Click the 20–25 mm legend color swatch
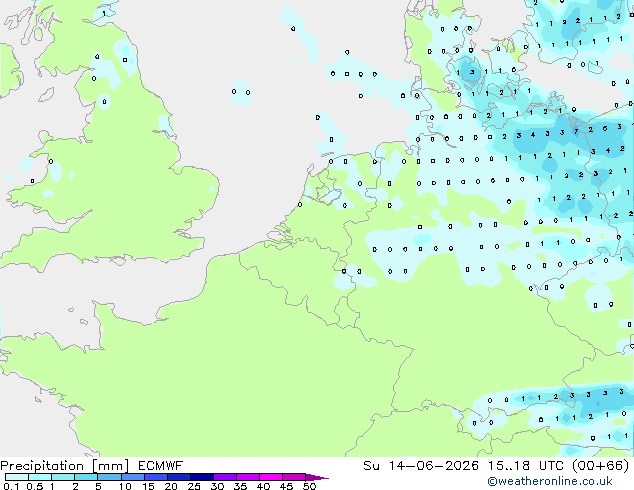 pyautogui.click(x=178, y=477)
